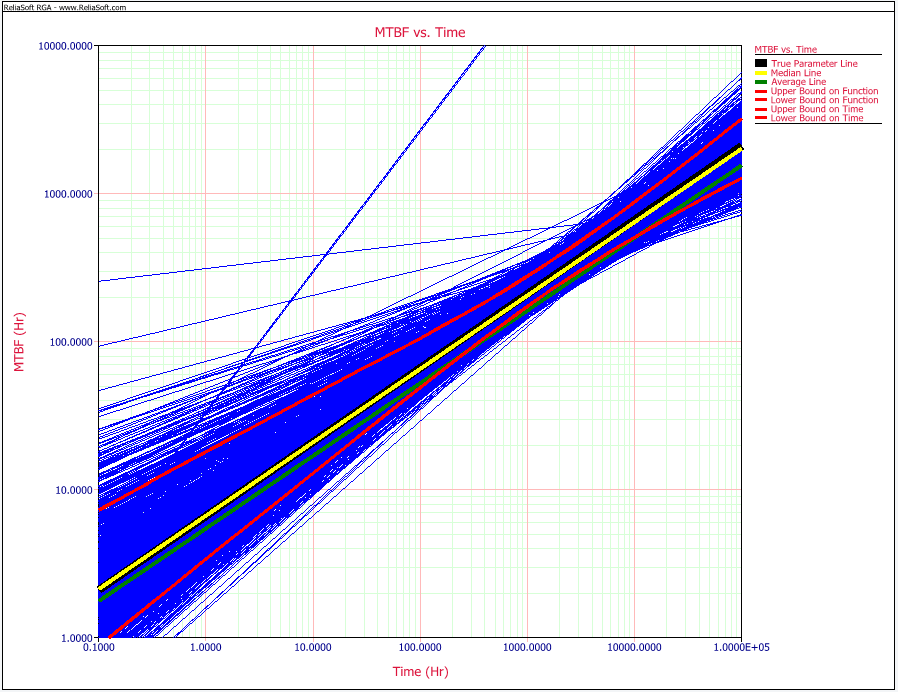Screen dimensions: 898x692
Task: Click the Time (Hr) horizontal axis label
Action: coord(419,671)
